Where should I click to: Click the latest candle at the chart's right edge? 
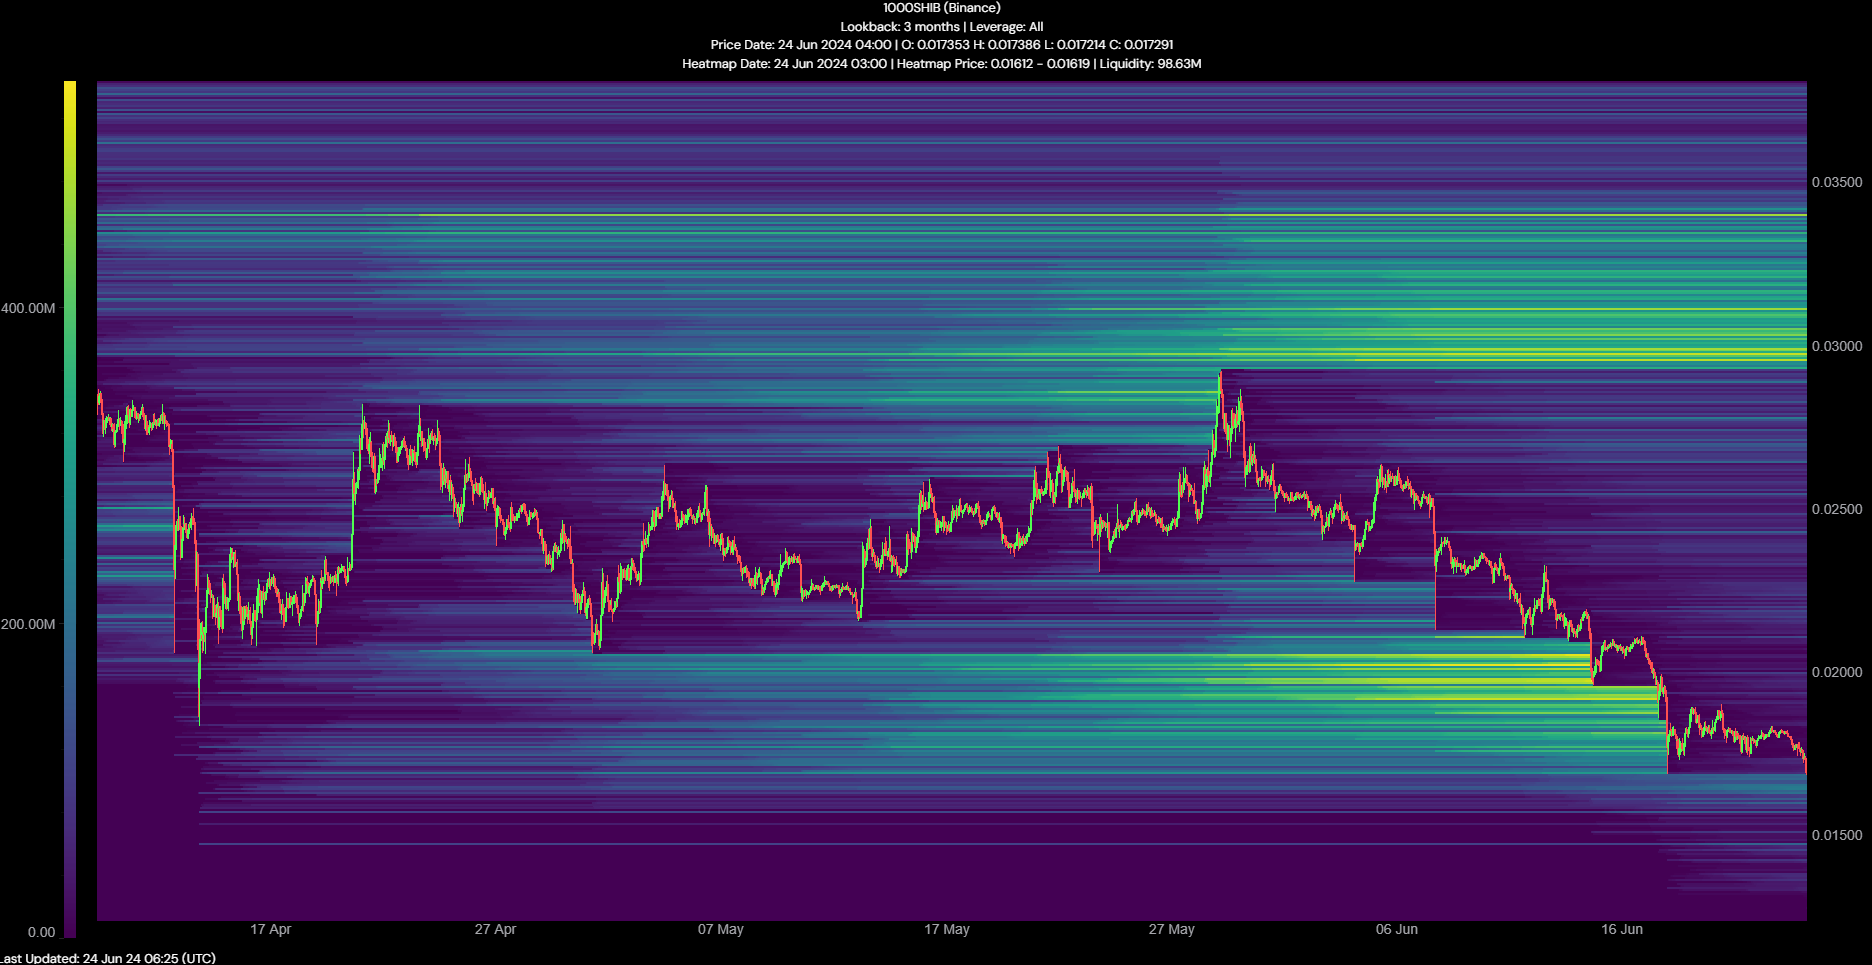1804,762
